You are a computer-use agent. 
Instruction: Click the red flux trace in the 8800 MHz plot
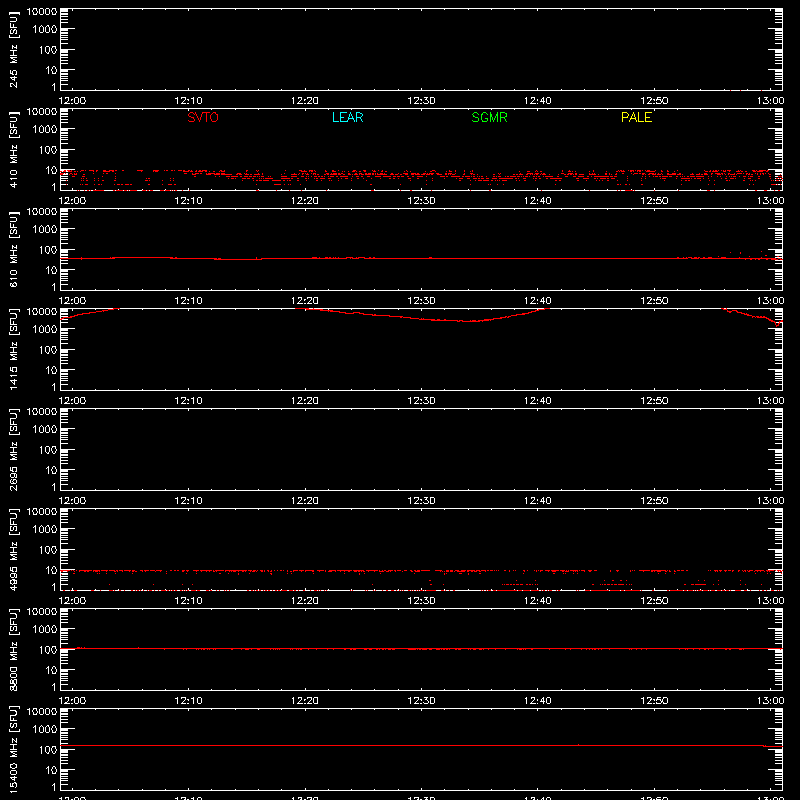coord(421,648)
